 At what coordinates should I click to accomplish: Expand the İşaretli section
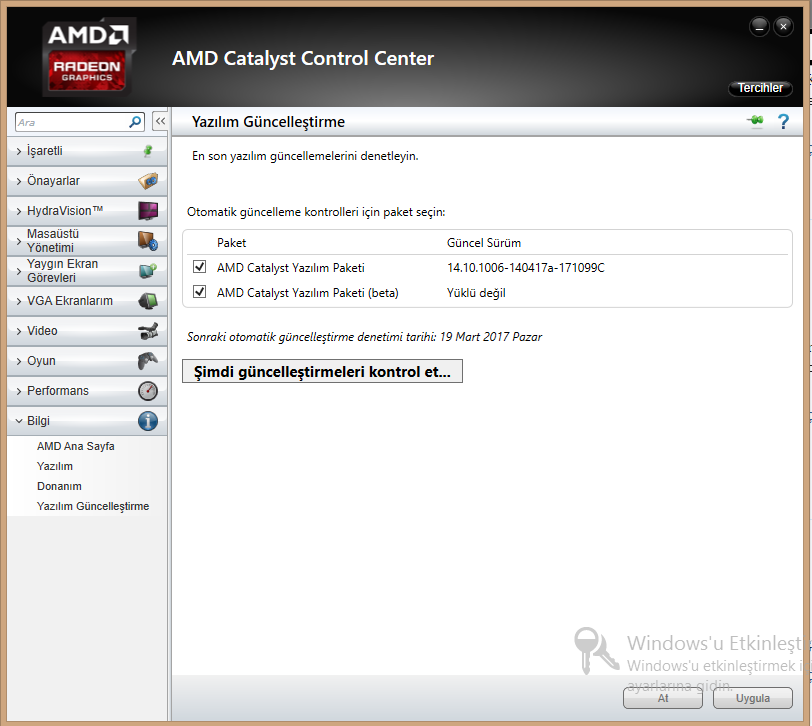(x=87, y=151)
